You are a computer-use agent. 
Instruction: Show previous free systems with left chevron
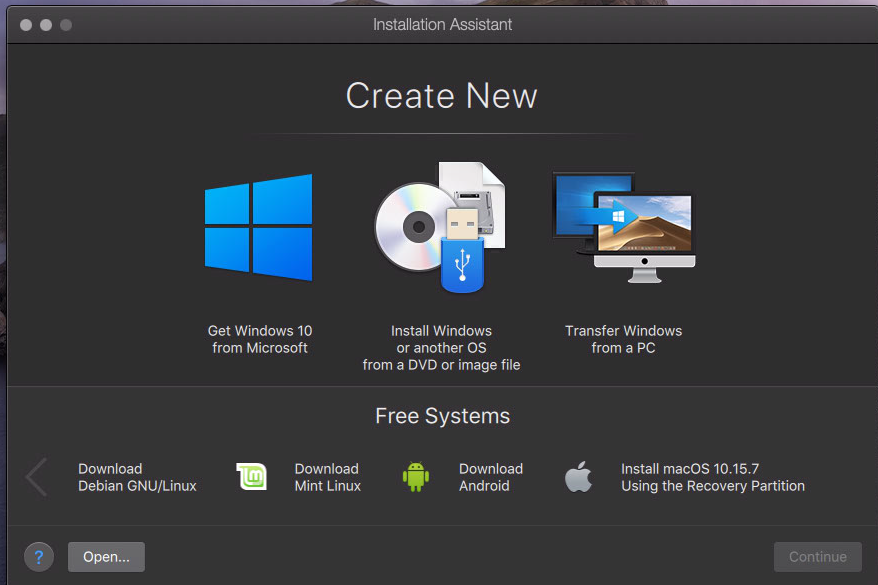pyautogui.click(x=36, y=477)
